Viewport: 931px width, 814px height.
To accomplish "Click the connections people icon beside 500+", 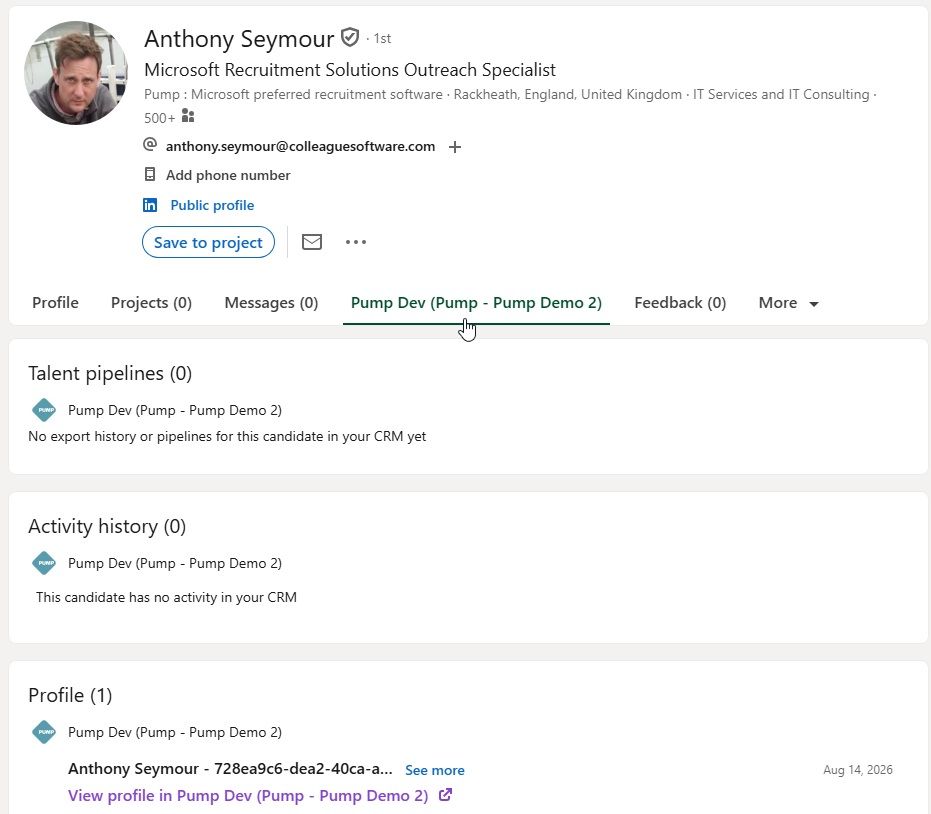I will click(x=188, y=116).
